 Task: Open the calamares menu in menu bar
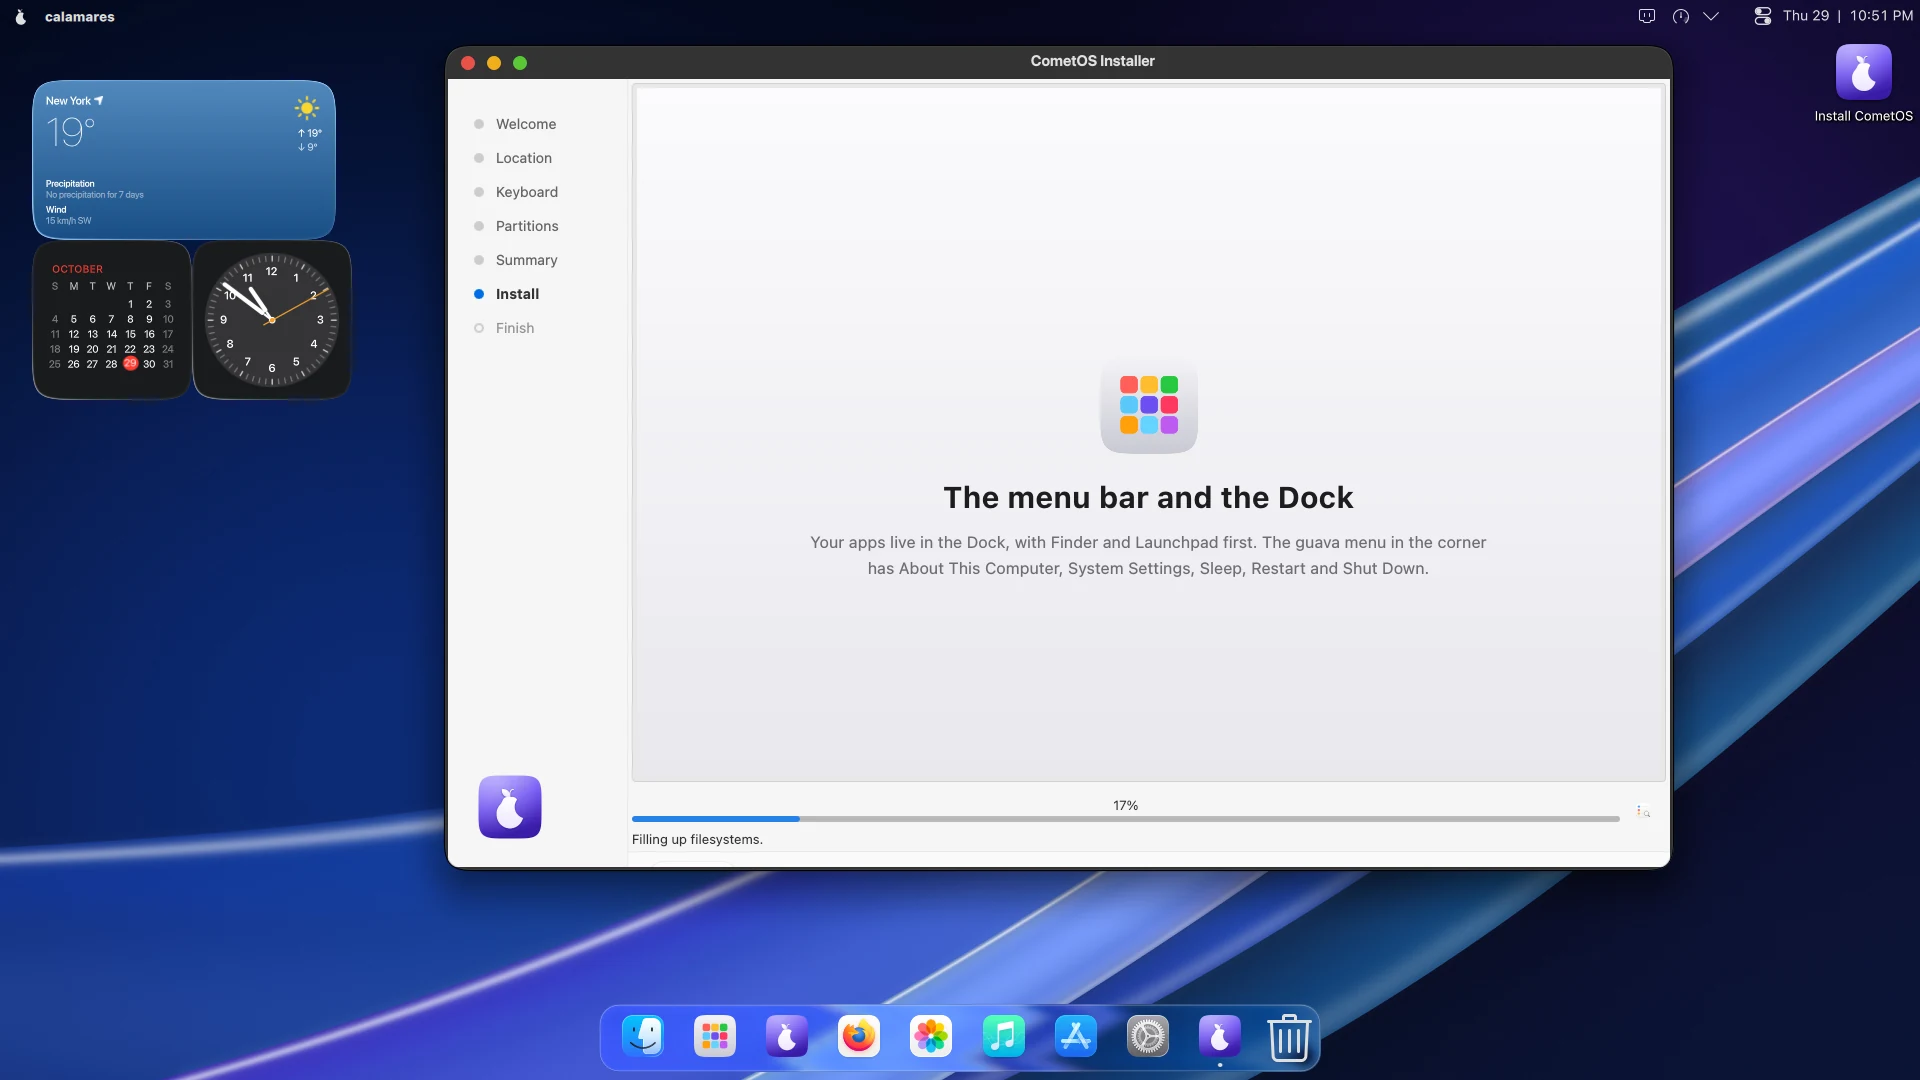tap(80, 16)
